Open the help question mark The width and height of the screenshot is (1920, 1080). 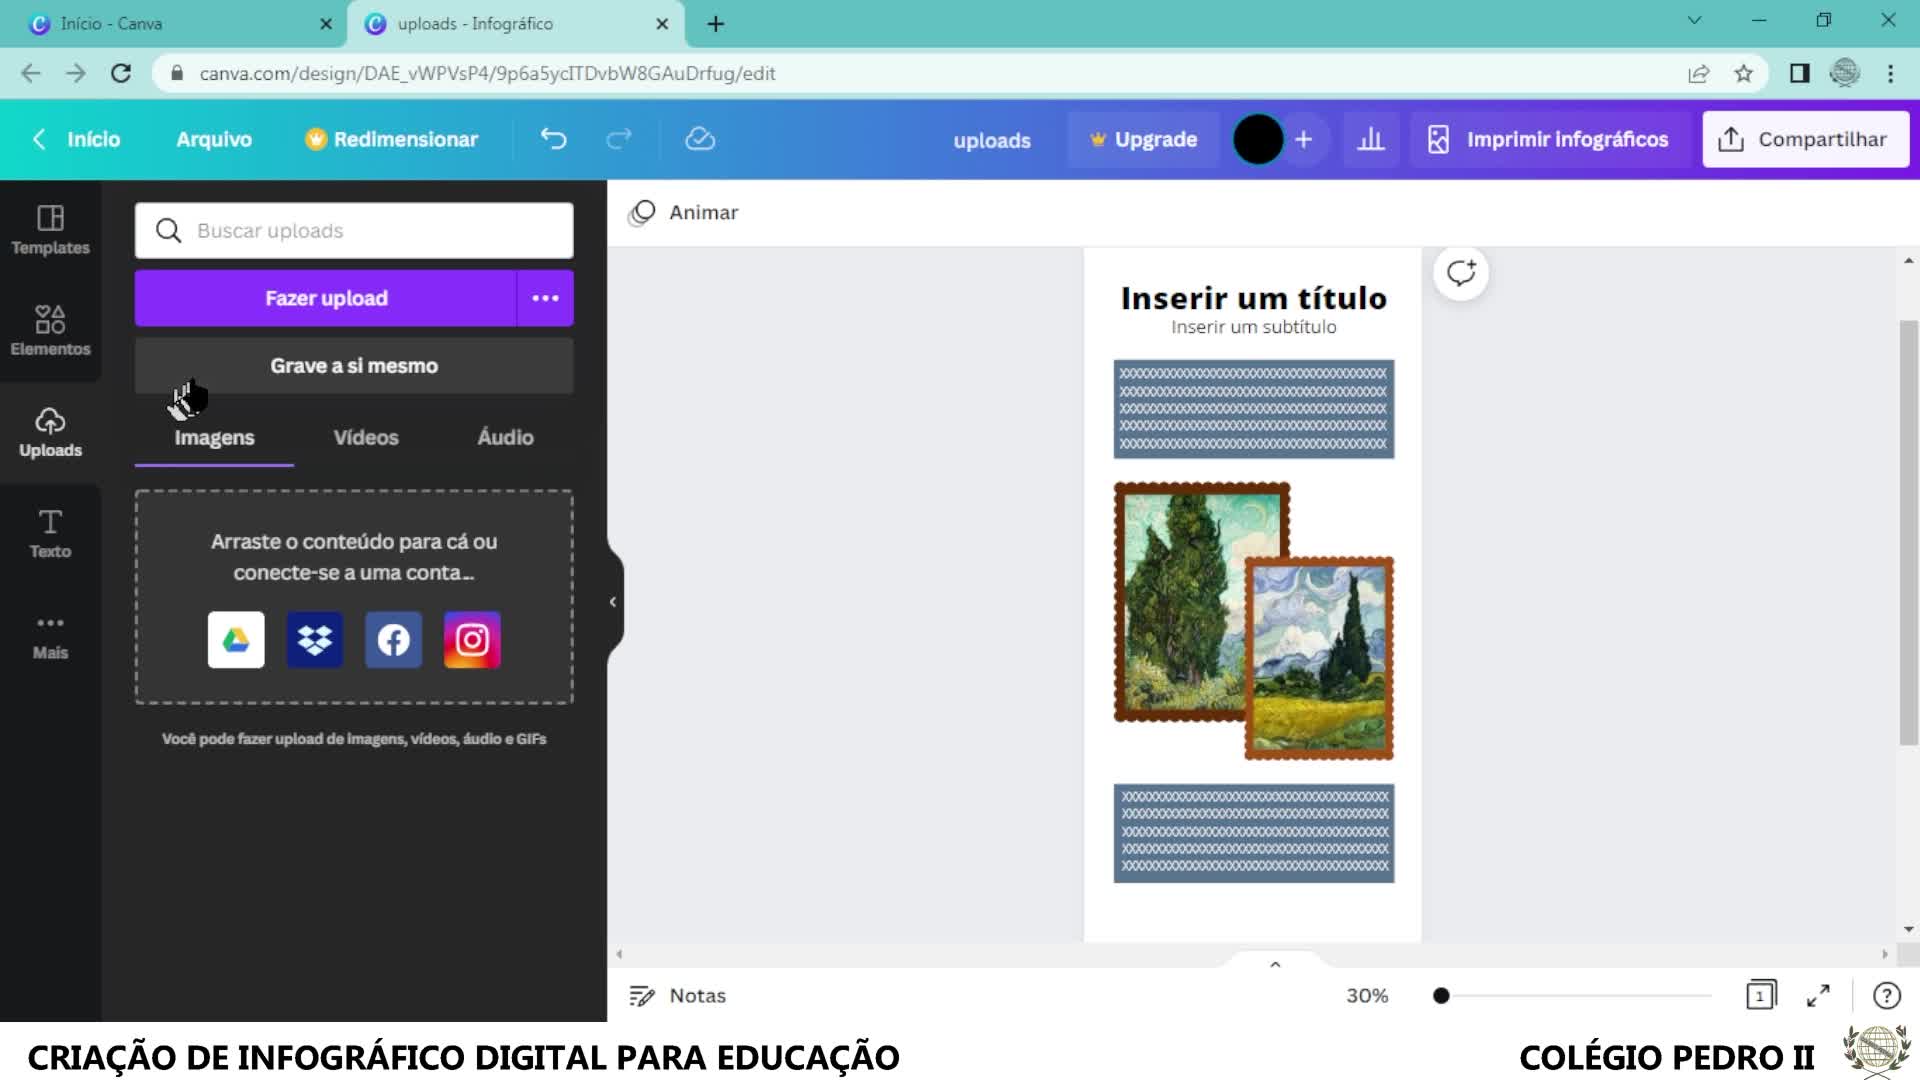tap(1886, 995)
